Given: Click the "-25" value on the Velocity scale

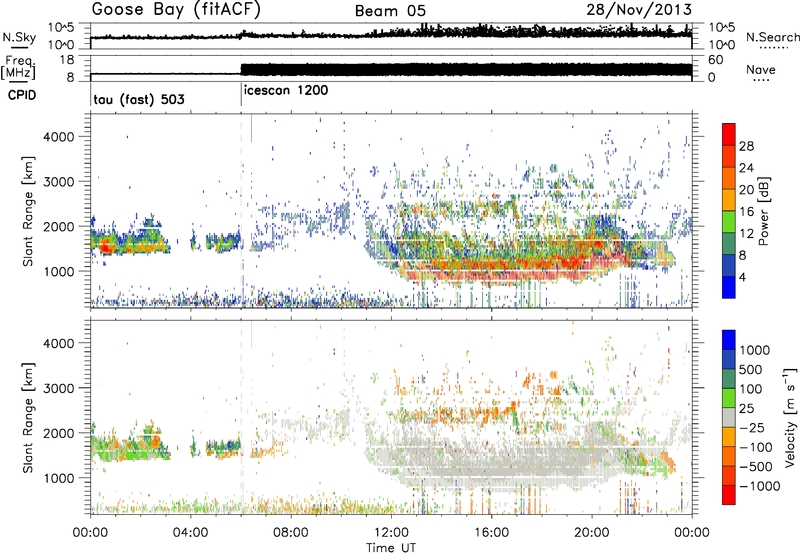Looking at the screenshot, I should tap(751, 428).
